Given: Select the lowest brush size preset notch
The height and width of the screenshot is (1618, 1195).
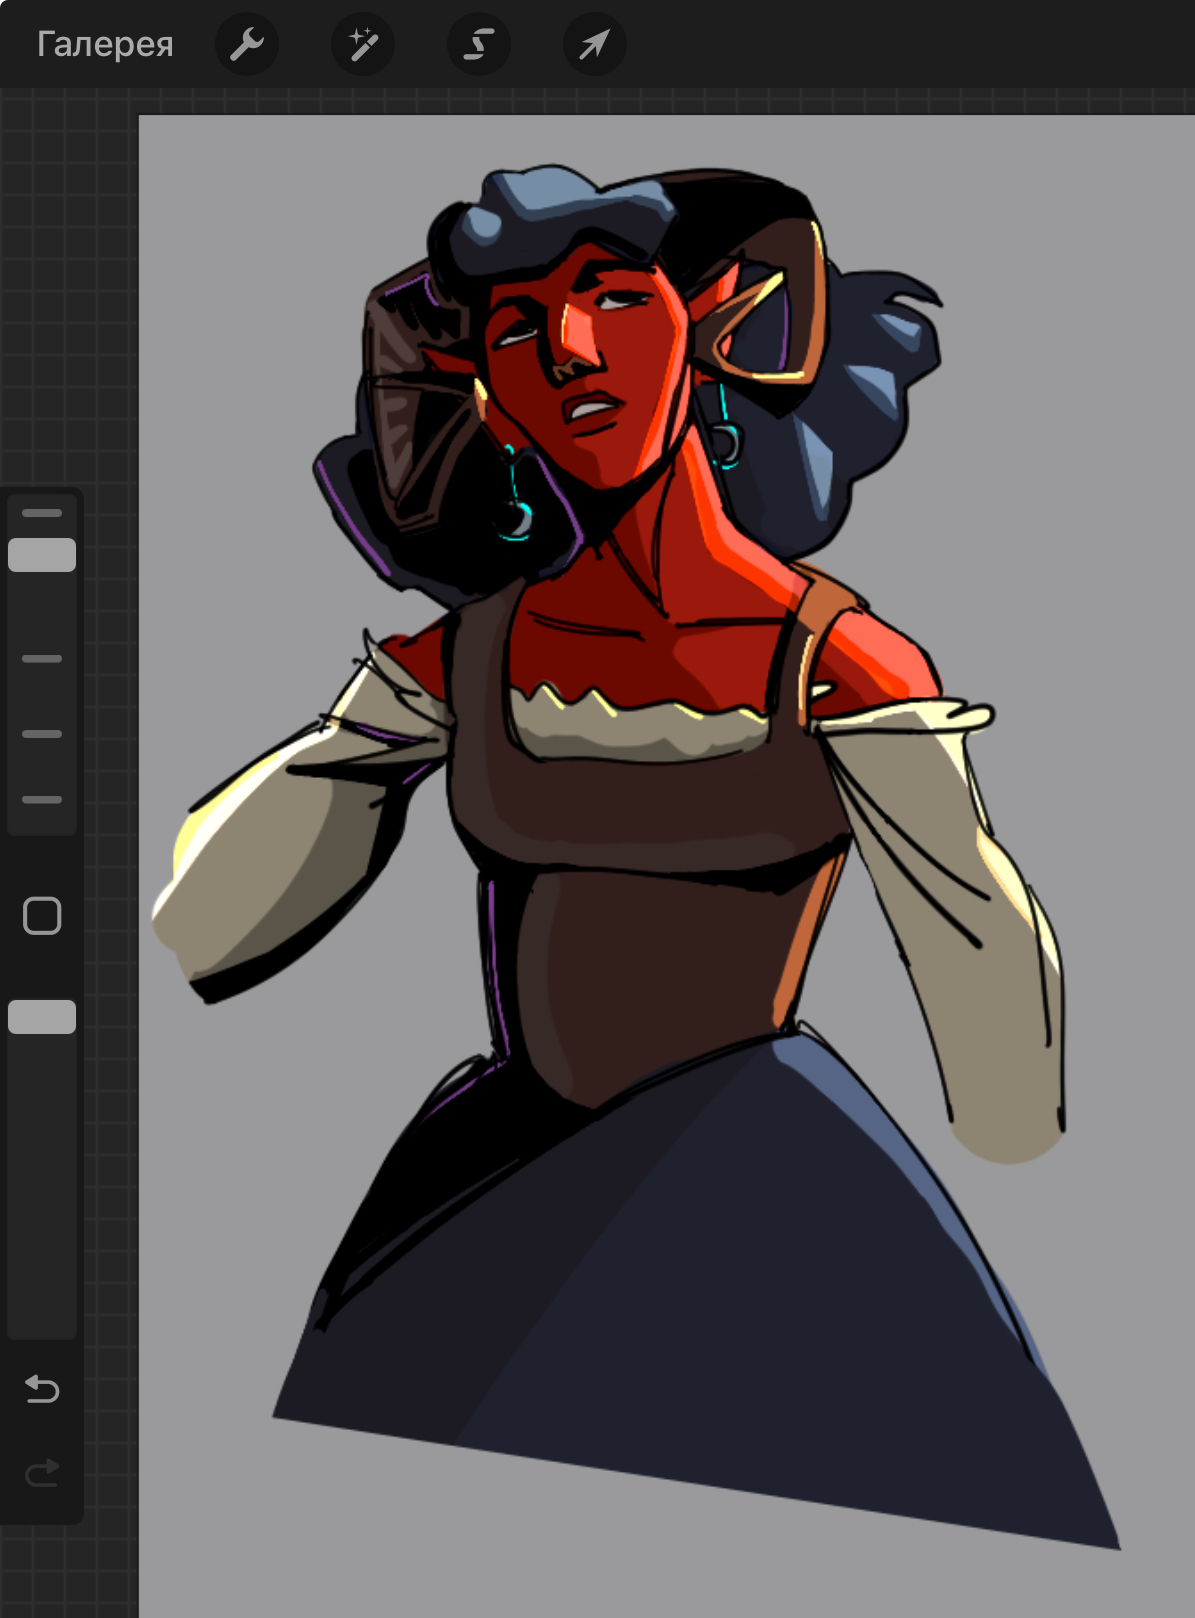Looking at the screenshot, I should click(x=42, y=800).
